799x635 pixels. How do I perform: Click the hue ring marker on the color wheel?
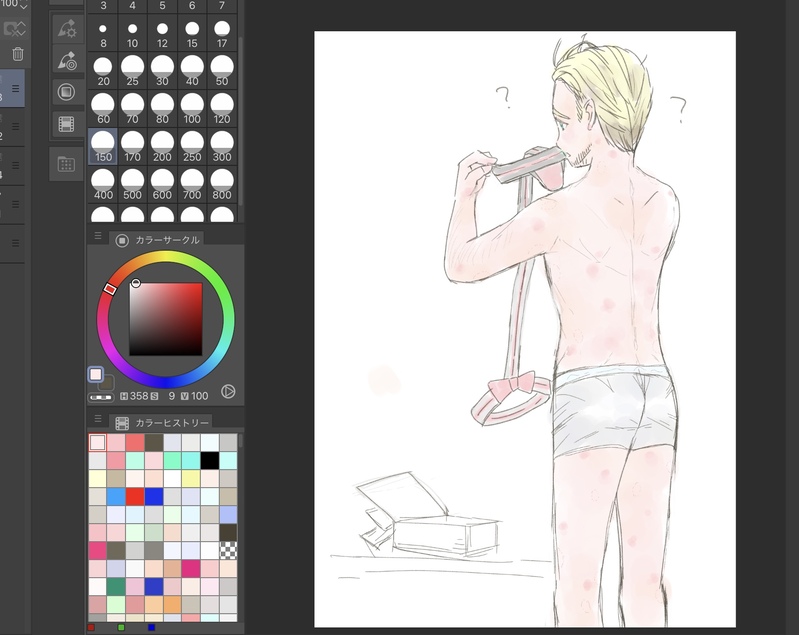point(110,289)
